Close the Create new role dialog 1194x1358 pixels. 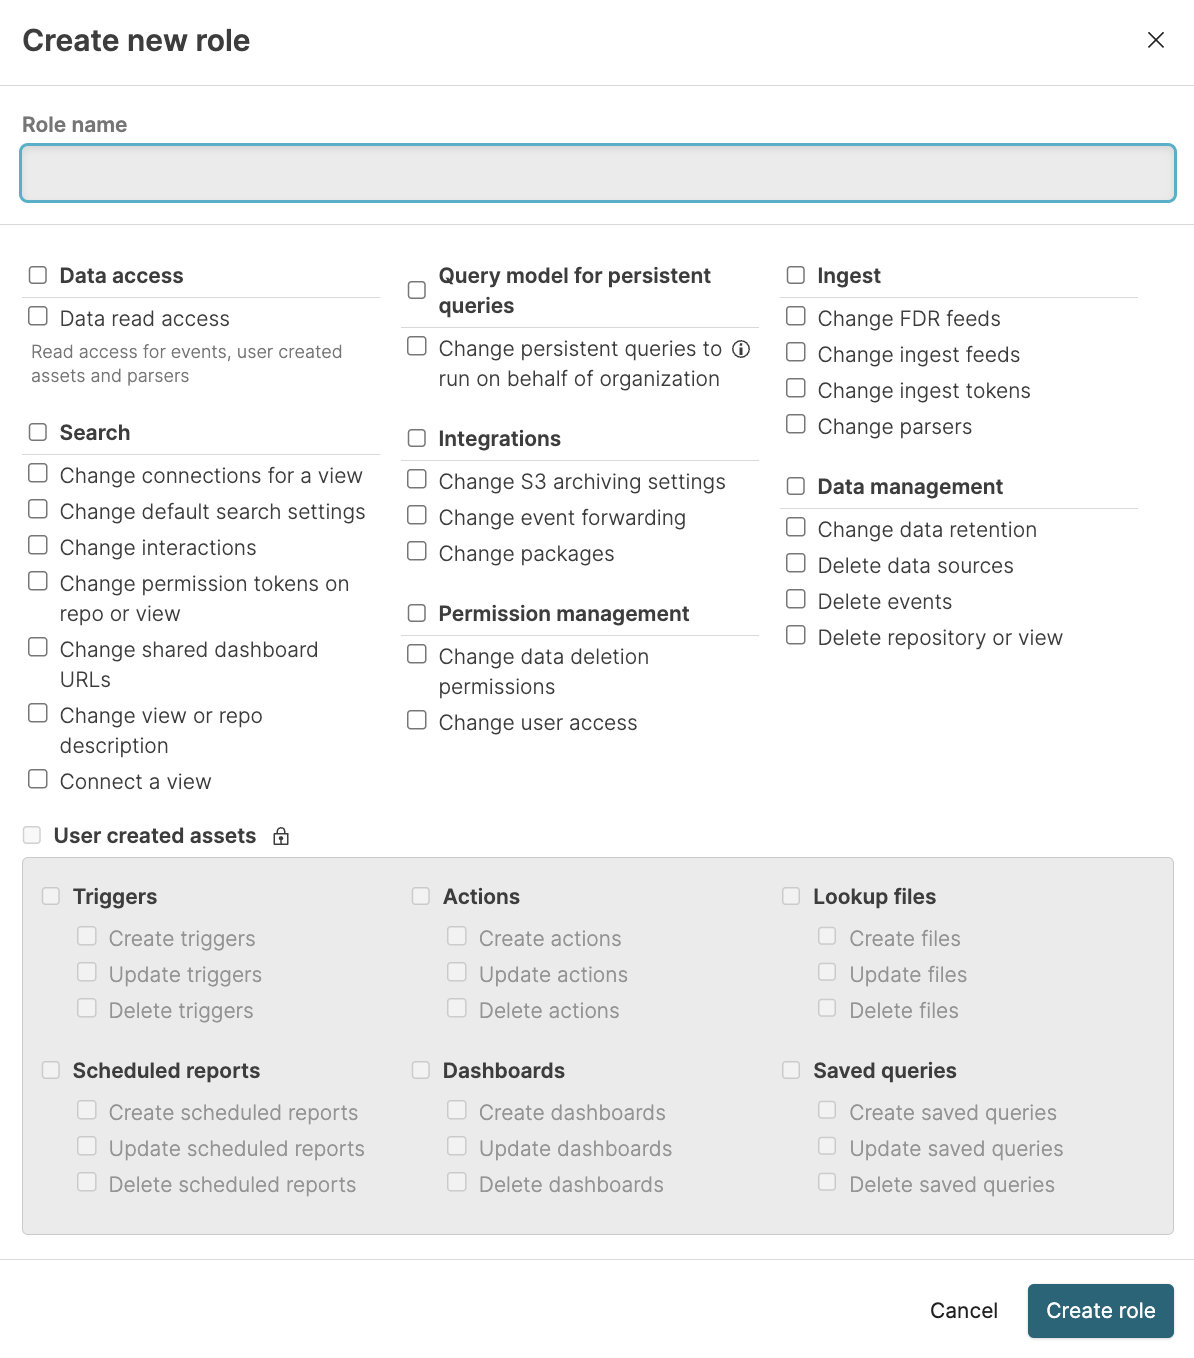(1156, 40)
